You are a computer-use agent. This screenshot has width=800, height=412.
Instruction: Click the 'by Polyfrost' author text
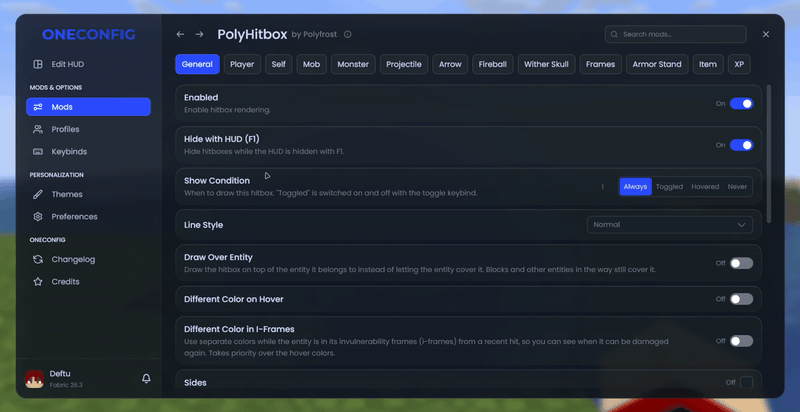(314, 35)
